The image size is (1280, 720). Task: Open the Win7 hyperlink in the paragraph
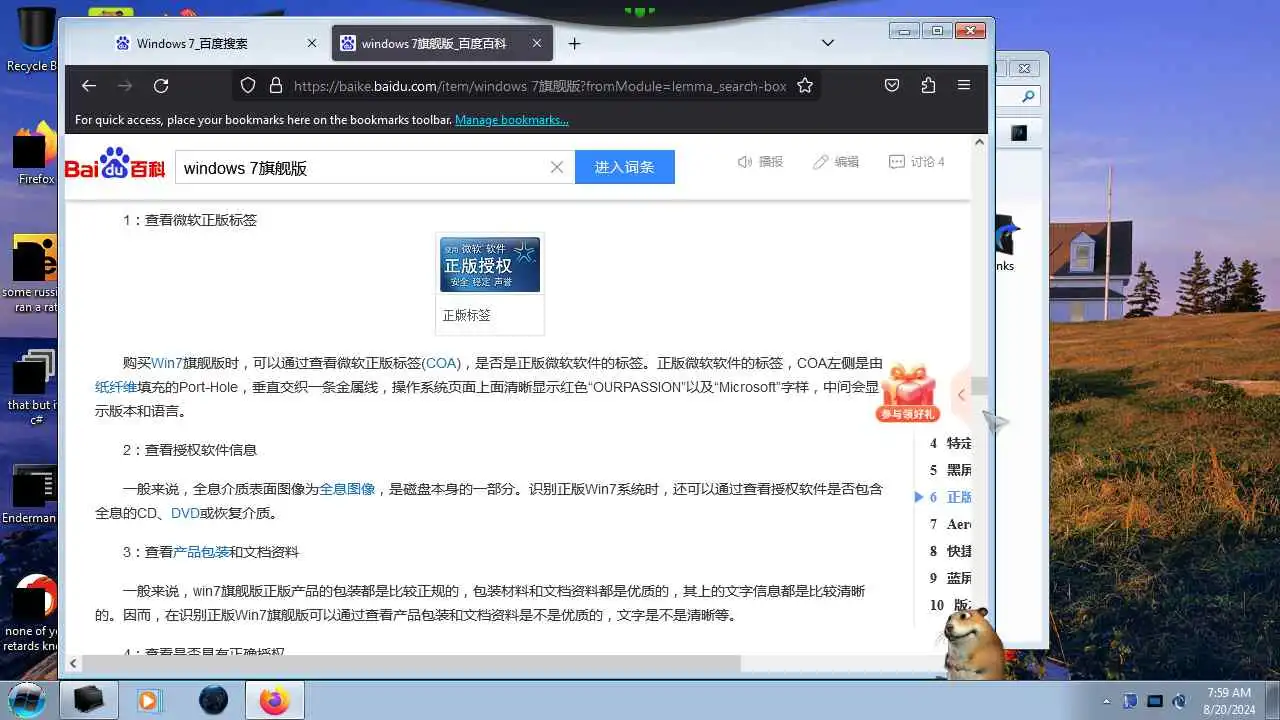[x=167, y=363]
